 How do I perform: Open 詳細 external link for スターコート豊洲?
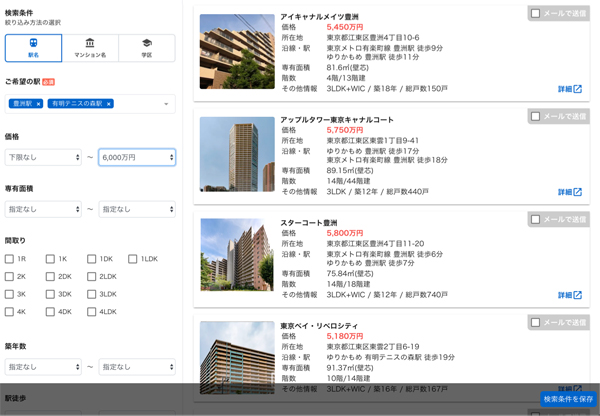pyautogui.click(x=569, y=295)
